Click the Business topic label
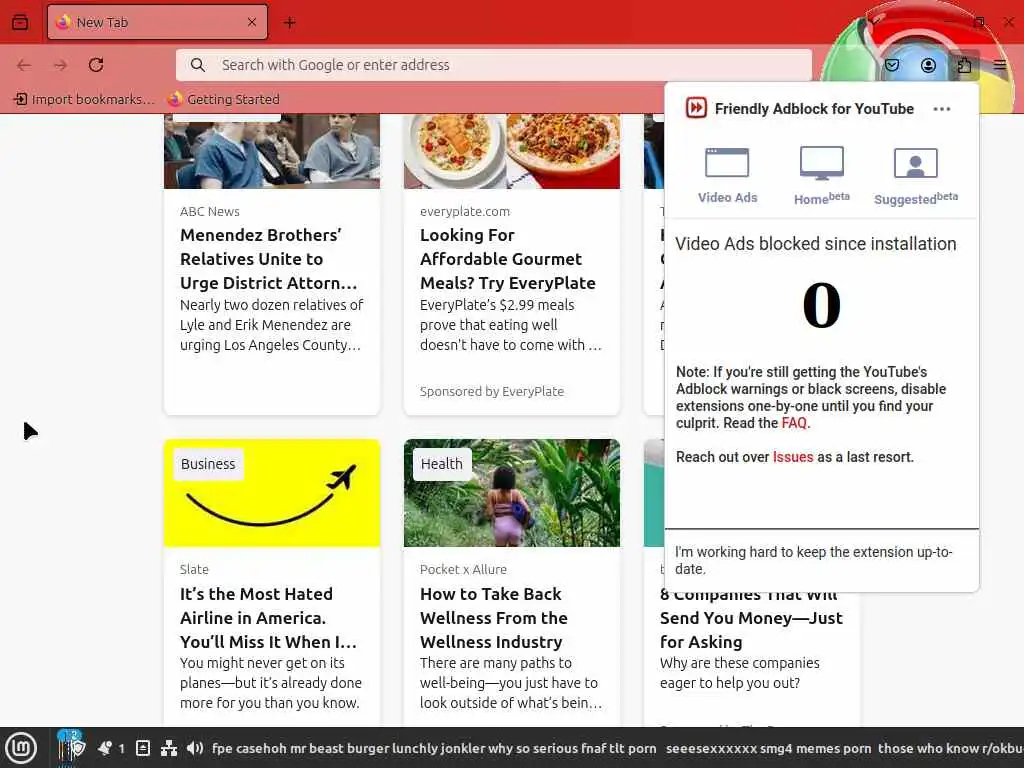This screenshot has height=768, width=1024. pyautogui.click(x=208, y=464)
